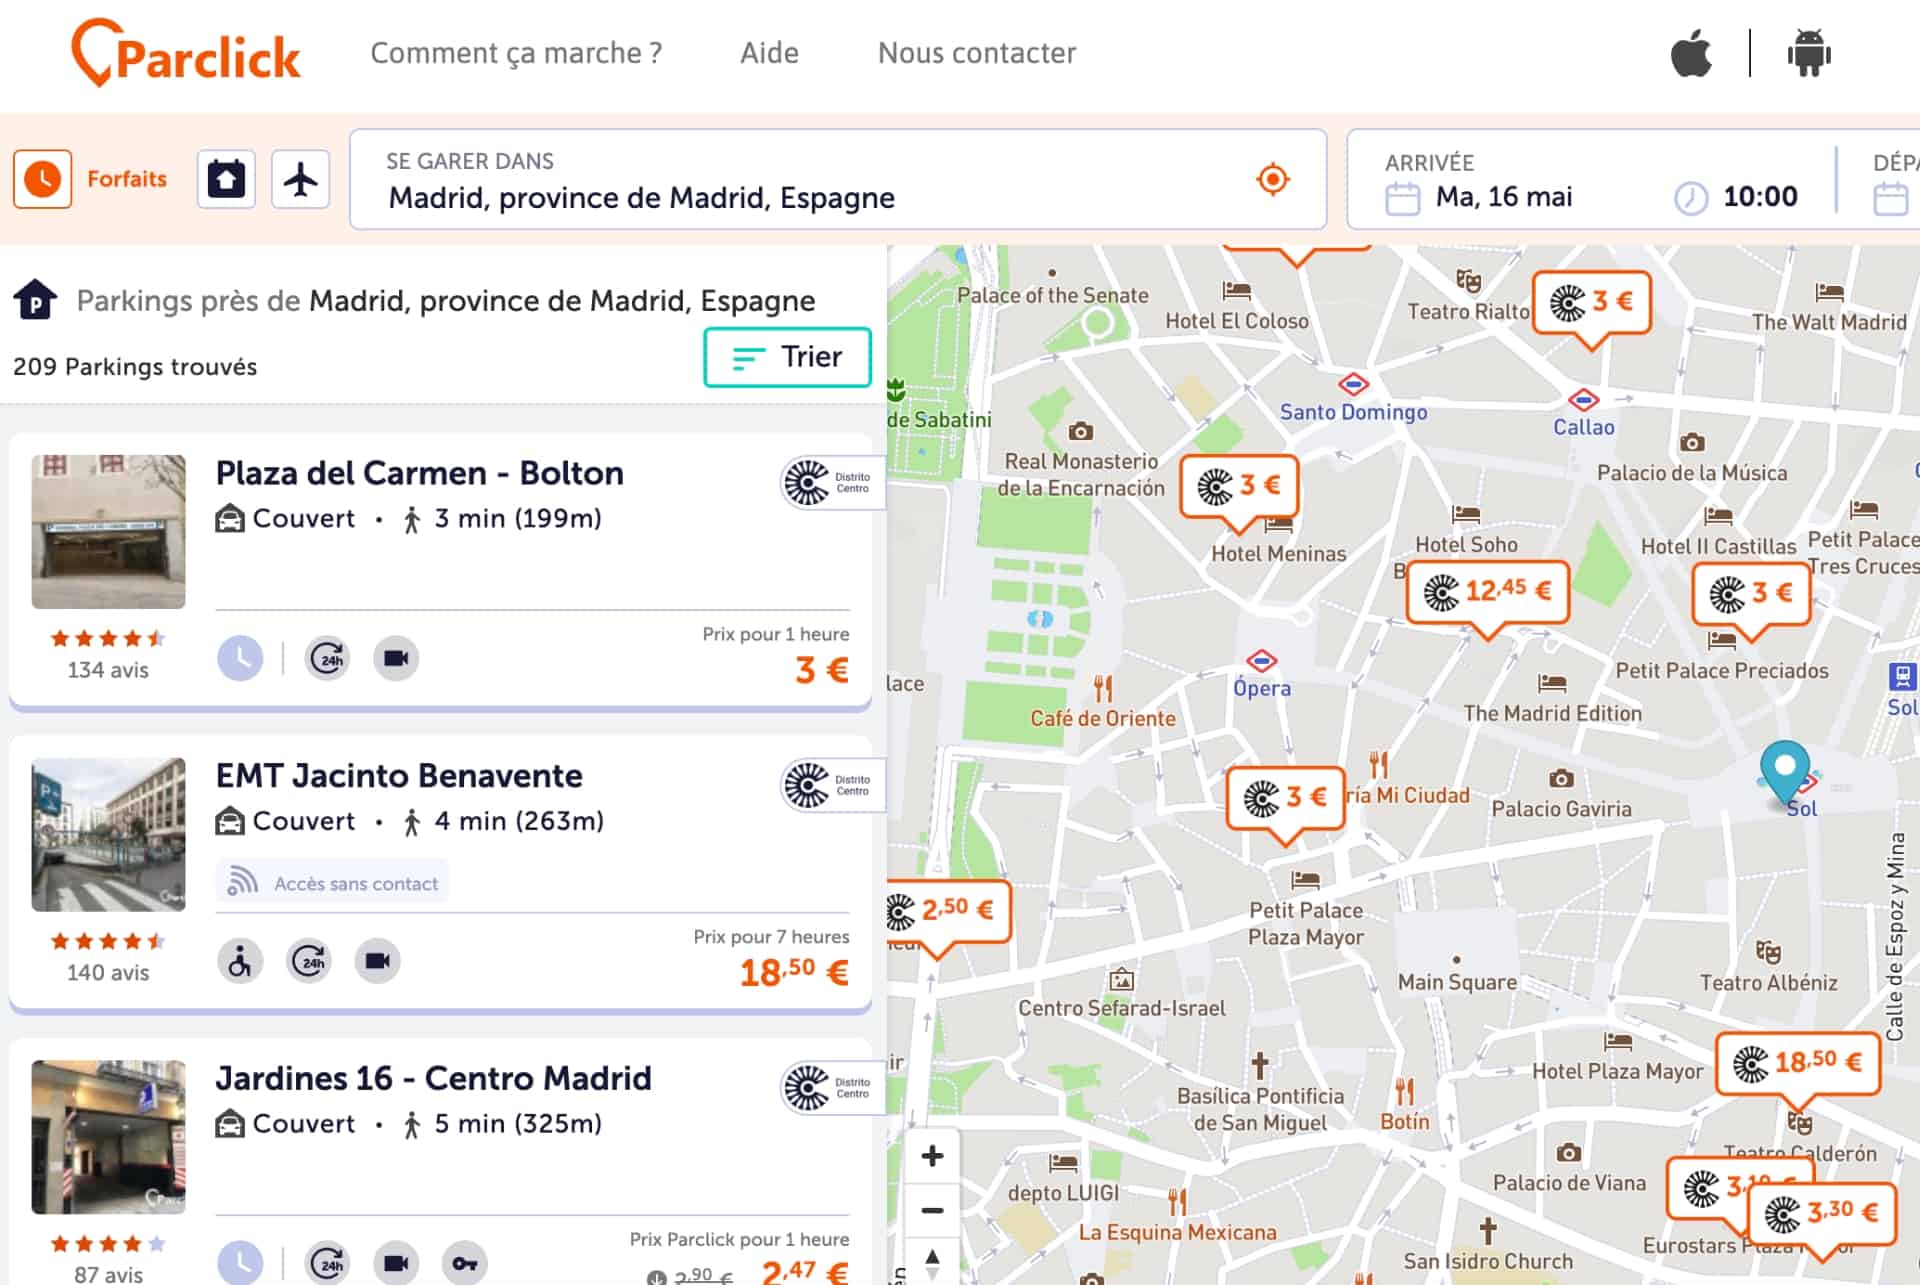Screen dimensions: 1920x1285
Task: Select the airport parking airplane icon
Action: click(300, 179)
